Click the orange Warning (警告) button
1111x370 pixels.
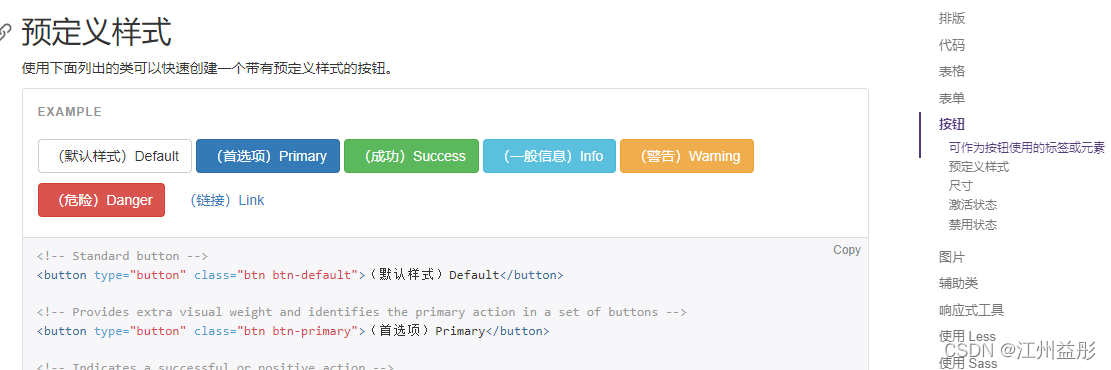point(687,156)
